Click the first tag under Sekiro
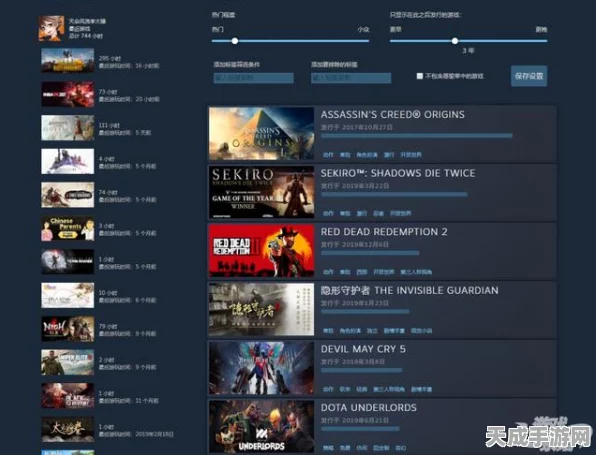596x455 pixels. (x=328, y=213)
